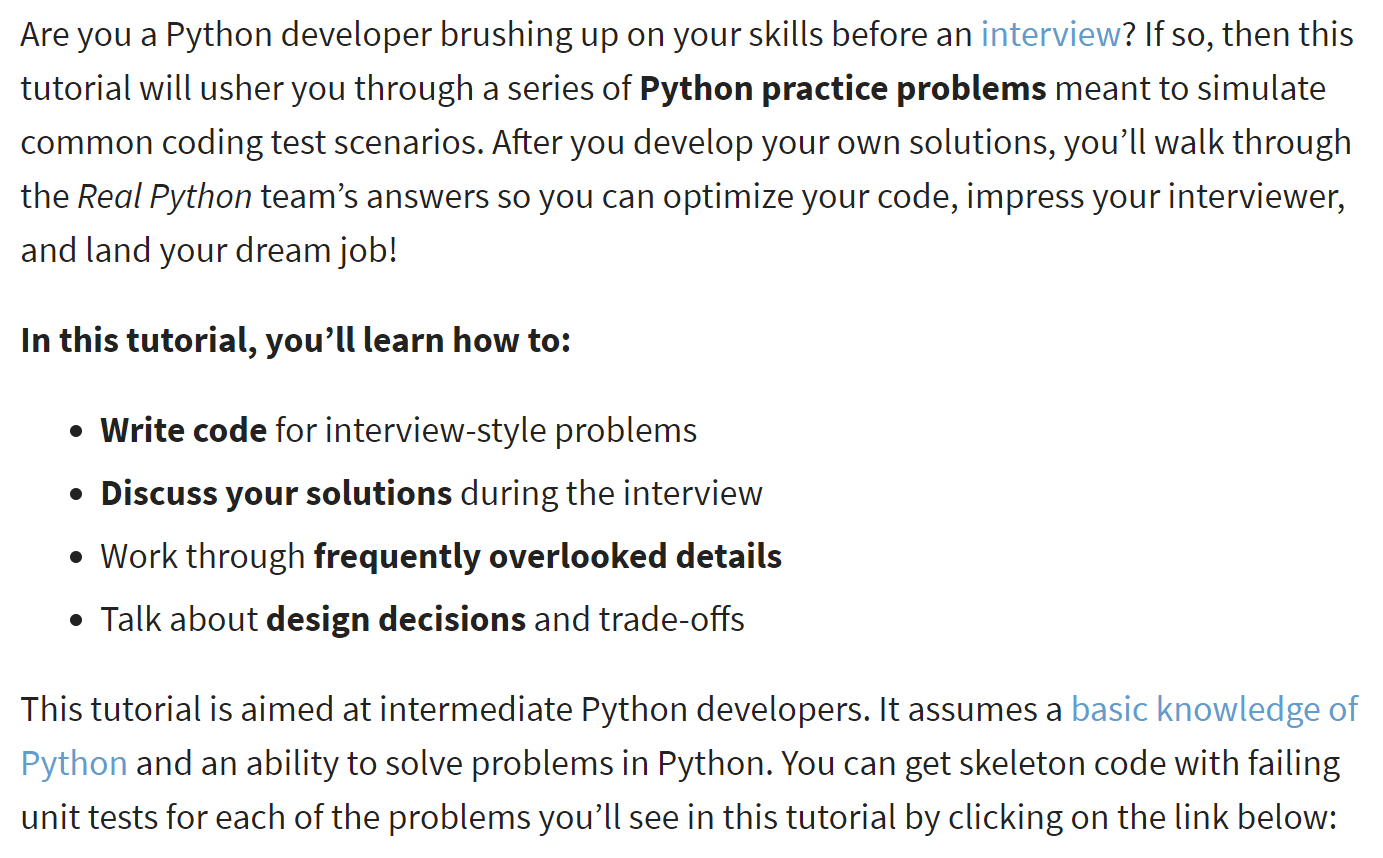
Task: Click the bold "Python practice problems" text
Action: pyautogui.click(x=843, y=89)
